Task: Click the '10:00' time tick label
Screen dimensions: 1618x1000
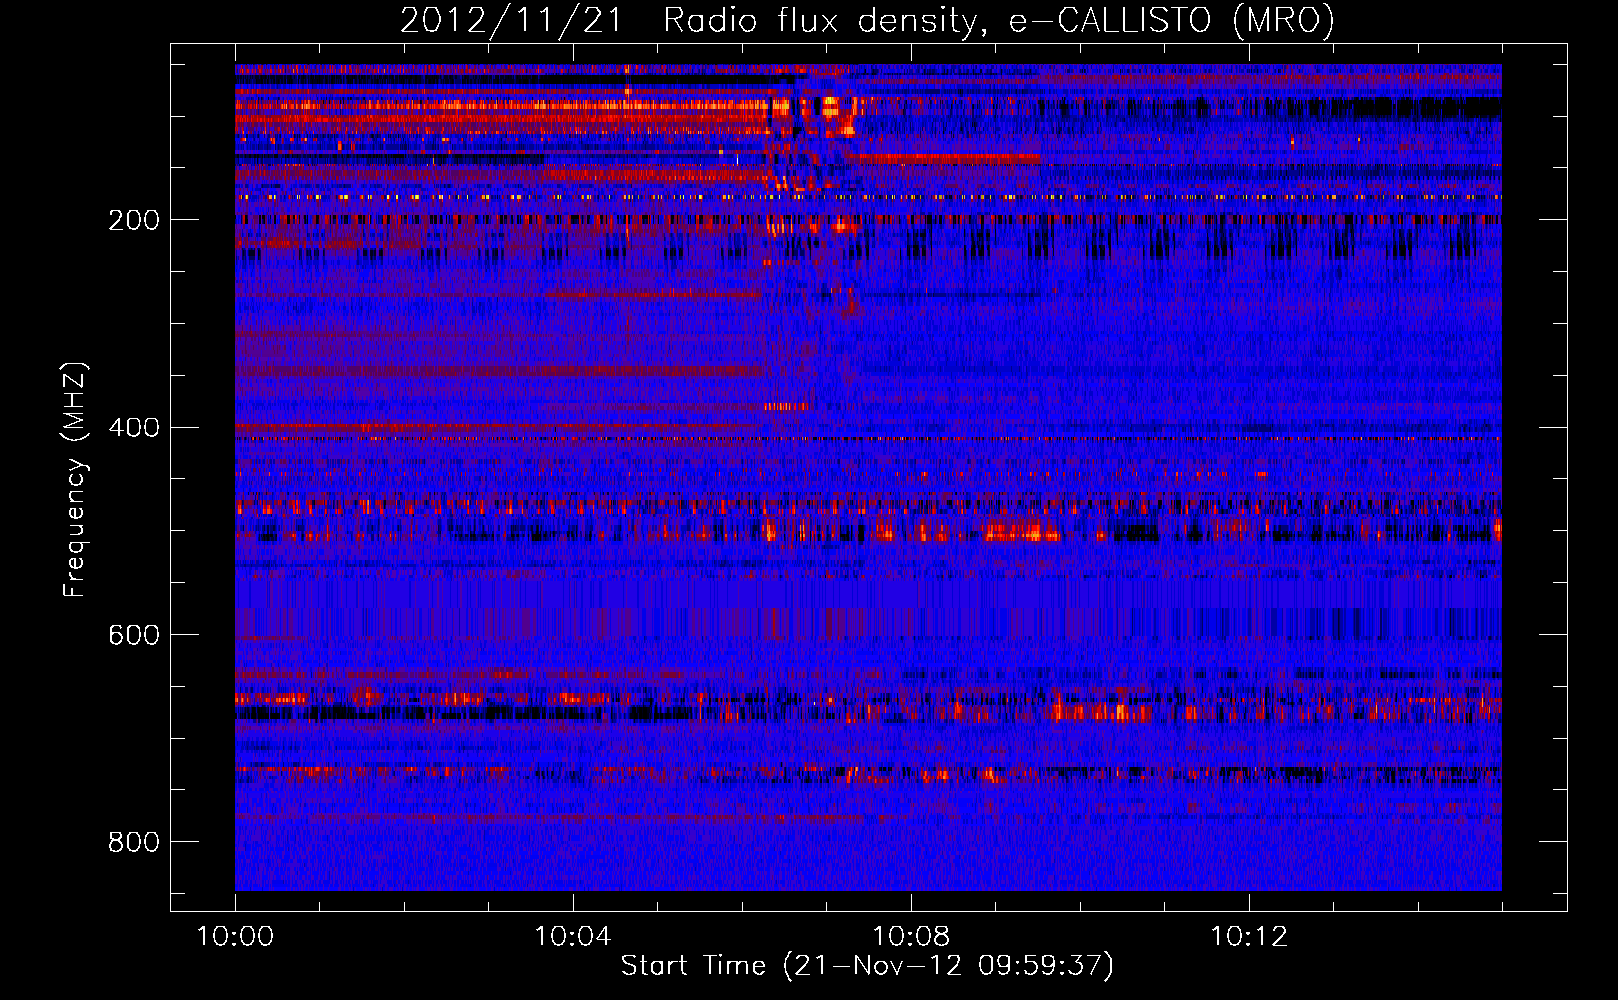Action: click(235, 937)
